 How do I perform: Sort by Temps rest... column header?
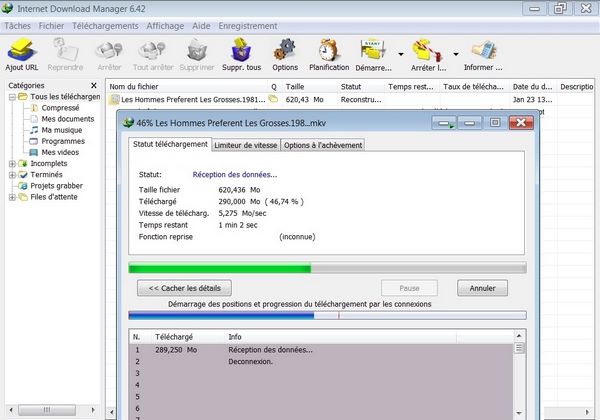point(412,87)
